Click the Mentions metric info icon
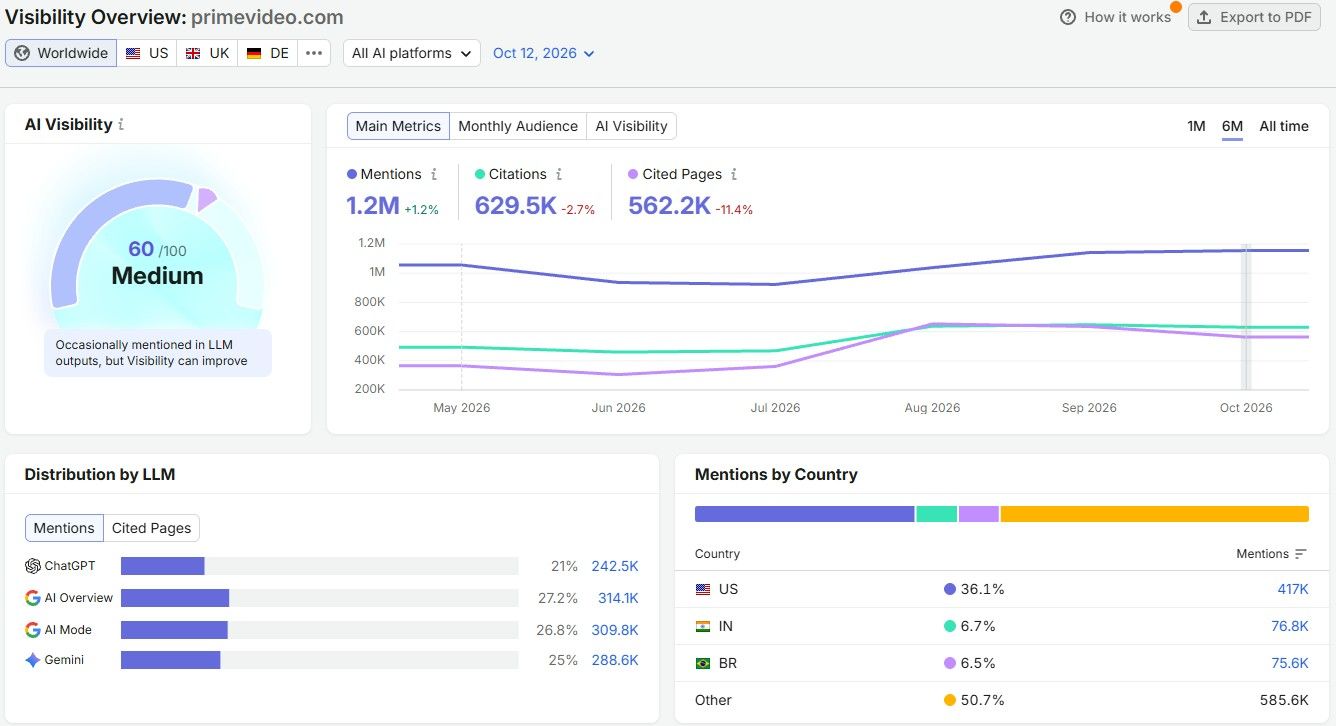The image size is (1336, 726). (x=434, y=174)
